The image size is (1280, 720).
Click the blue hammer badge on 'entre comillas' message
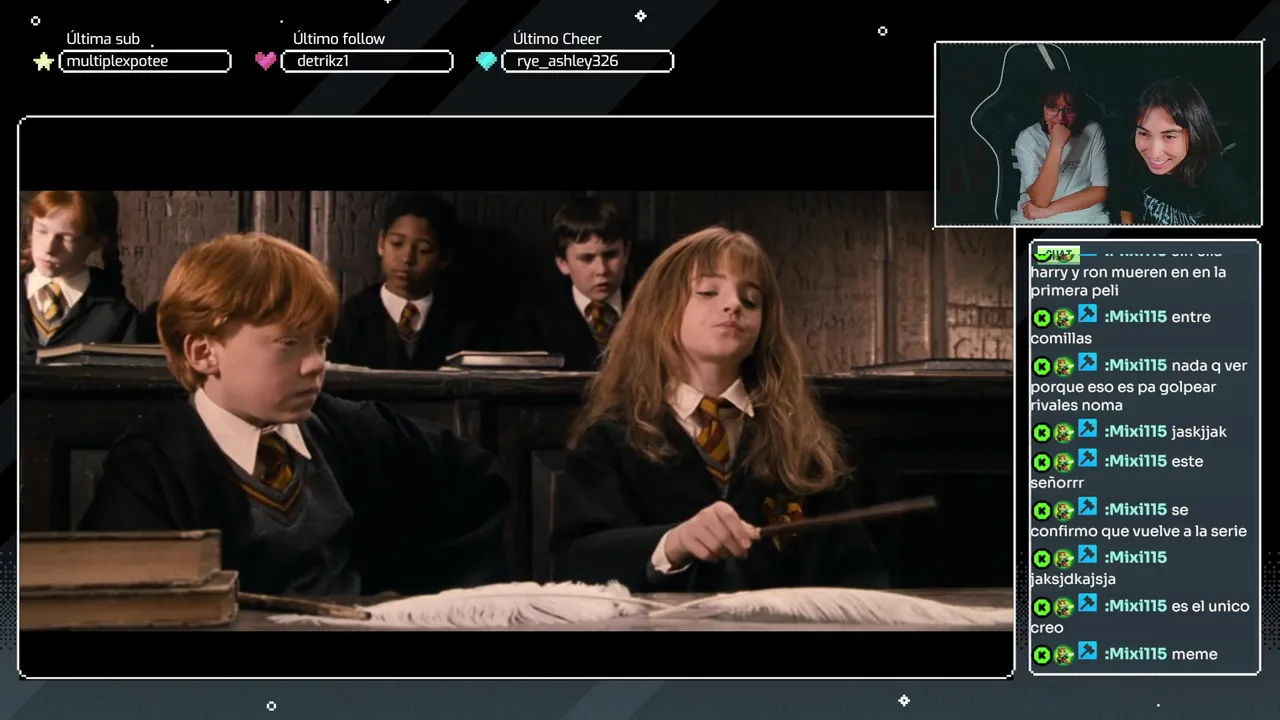click(1087, 314)
